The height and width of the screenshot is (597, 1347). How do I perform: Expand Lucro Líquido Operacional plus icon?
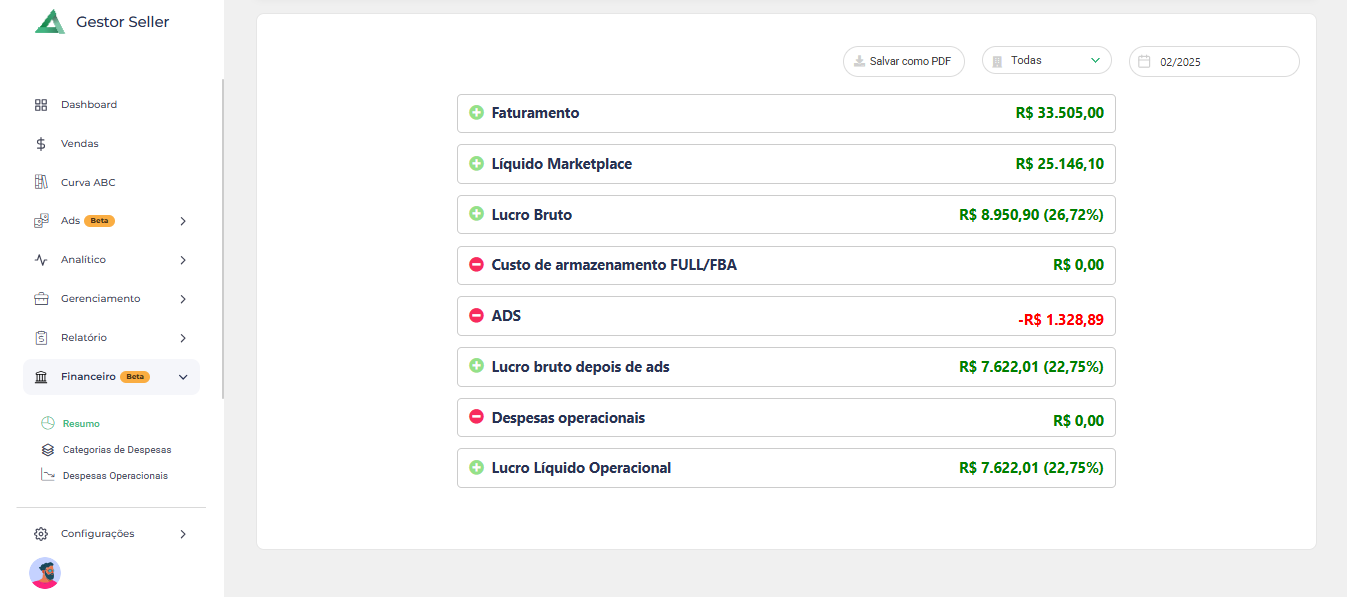point(476,468)
